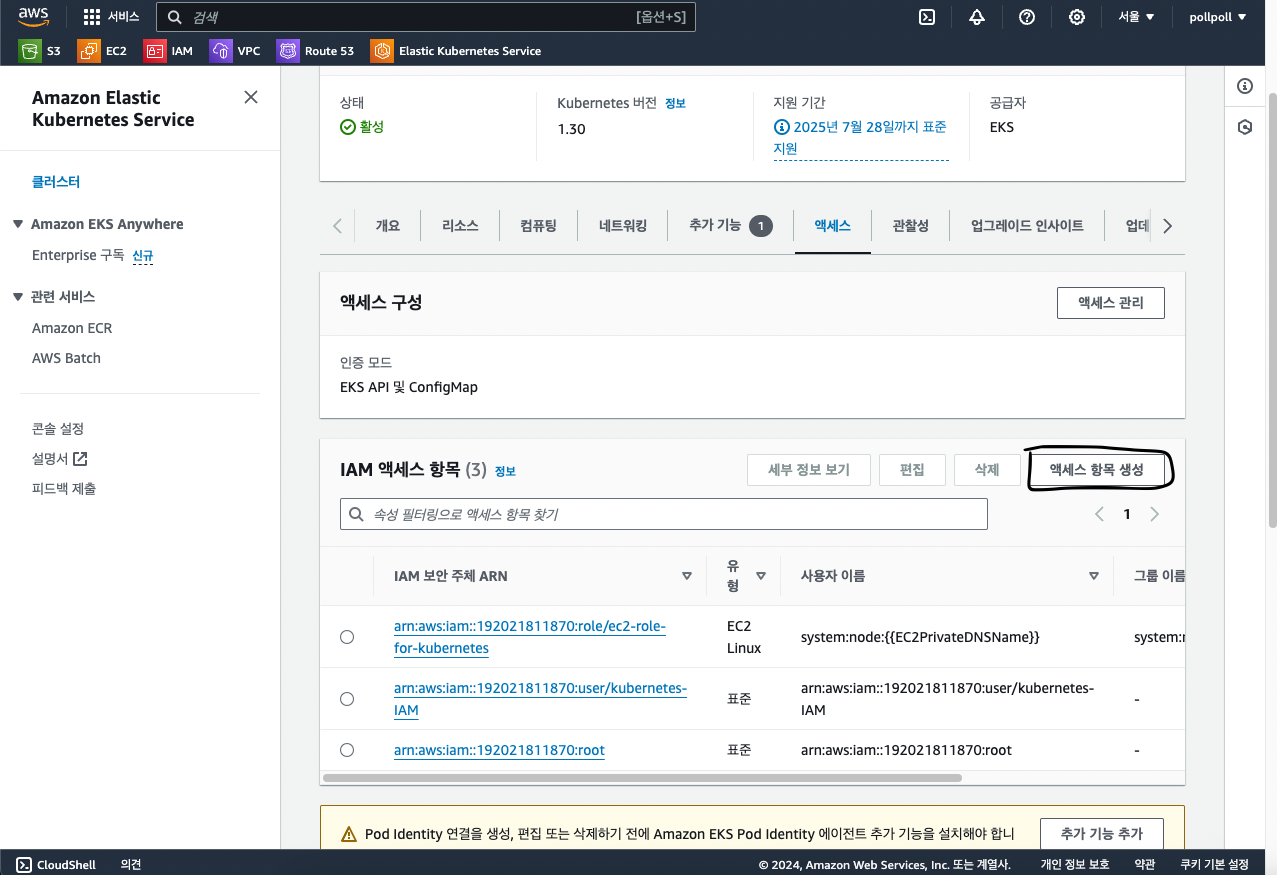Focus the access entry filter search field
The height and width of the screenshot is (875, 1277).
pyautogui.click(x=664, y=514)
